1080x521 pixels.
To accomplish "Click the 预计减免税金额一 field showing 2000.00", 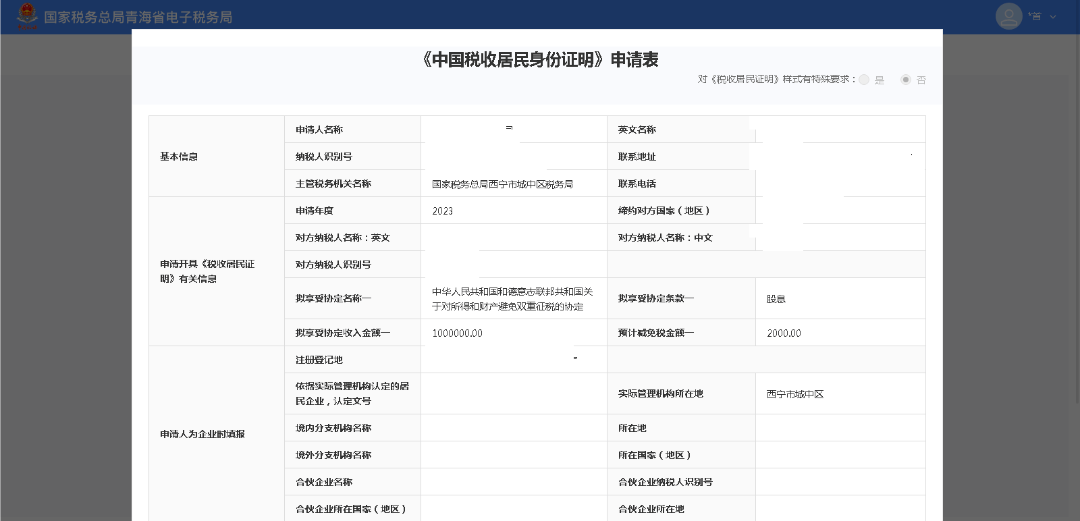I will (840, 333).
